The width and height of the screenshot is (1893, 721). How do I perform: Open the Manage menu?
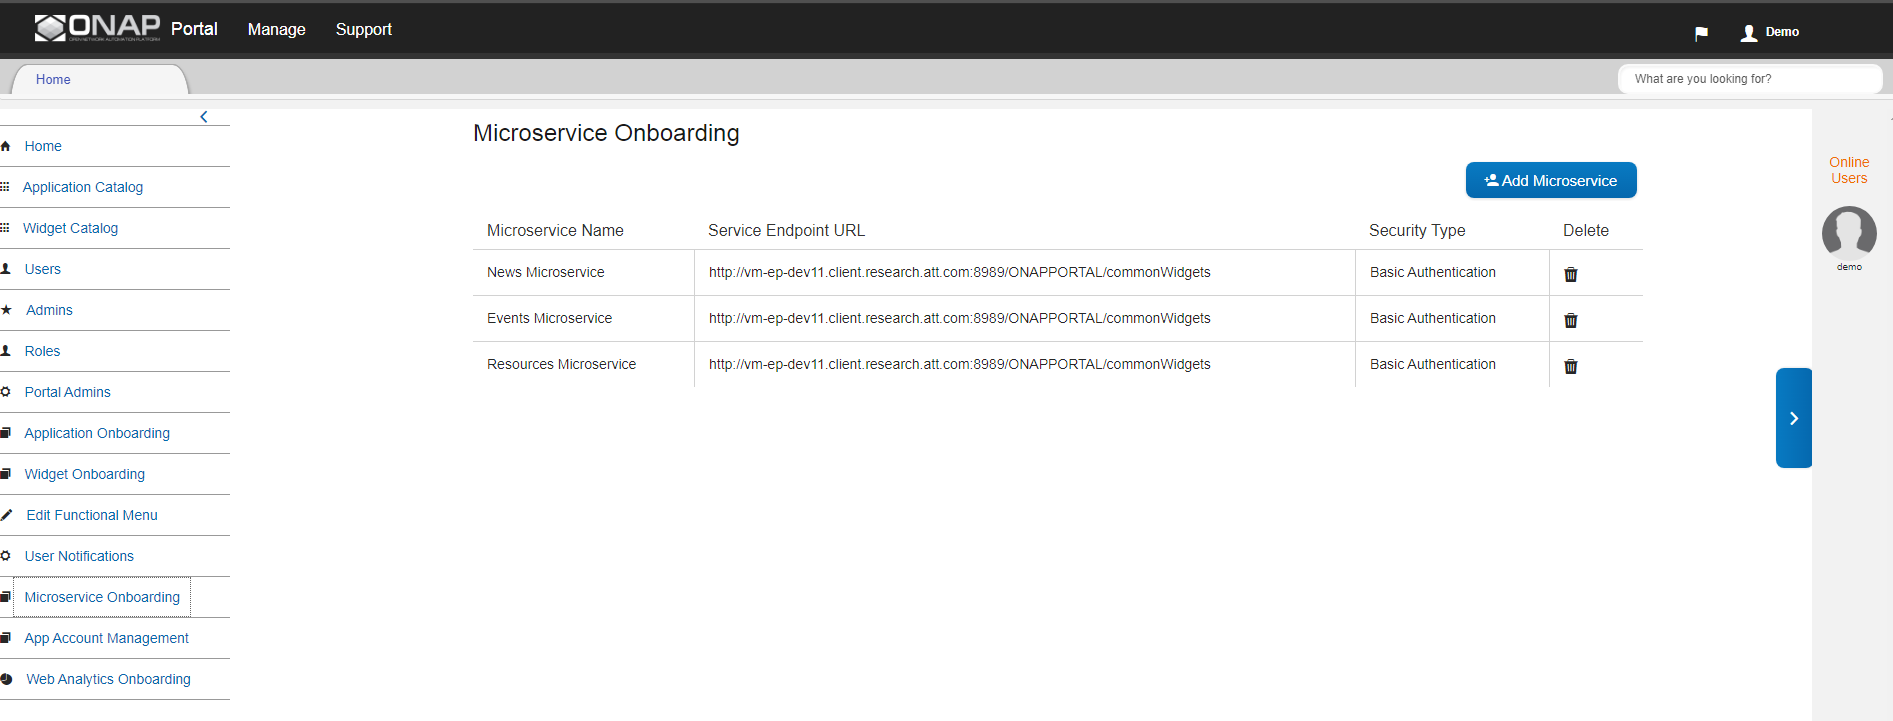coord(277,30)
